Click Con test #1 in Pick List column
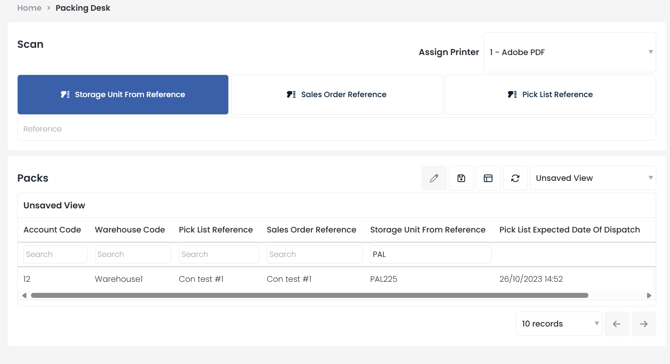 [201, 279]
